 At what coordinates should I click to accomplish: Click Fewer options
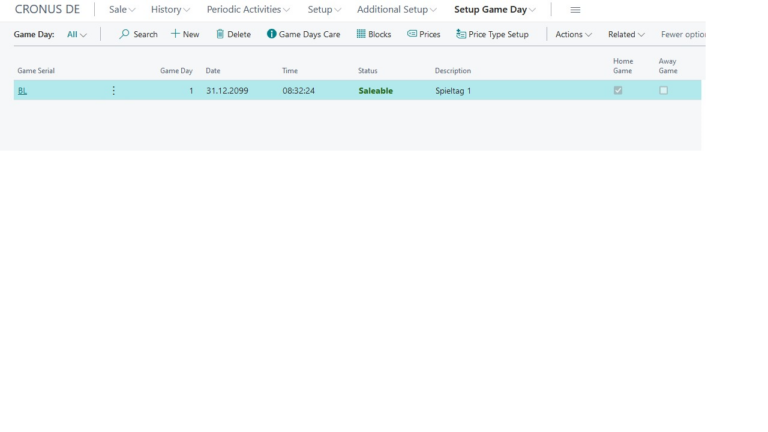[683, 34]
